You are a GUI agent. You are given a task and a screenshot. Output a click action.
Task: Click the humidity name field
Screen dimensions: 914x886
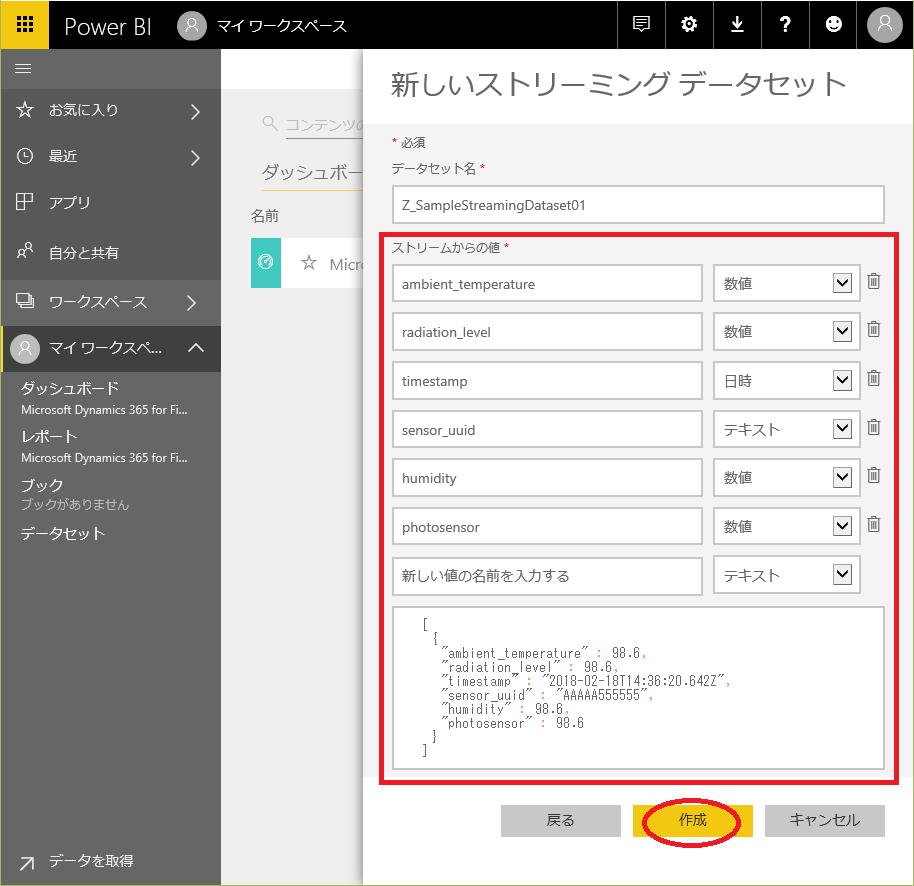tap(547, 477)
